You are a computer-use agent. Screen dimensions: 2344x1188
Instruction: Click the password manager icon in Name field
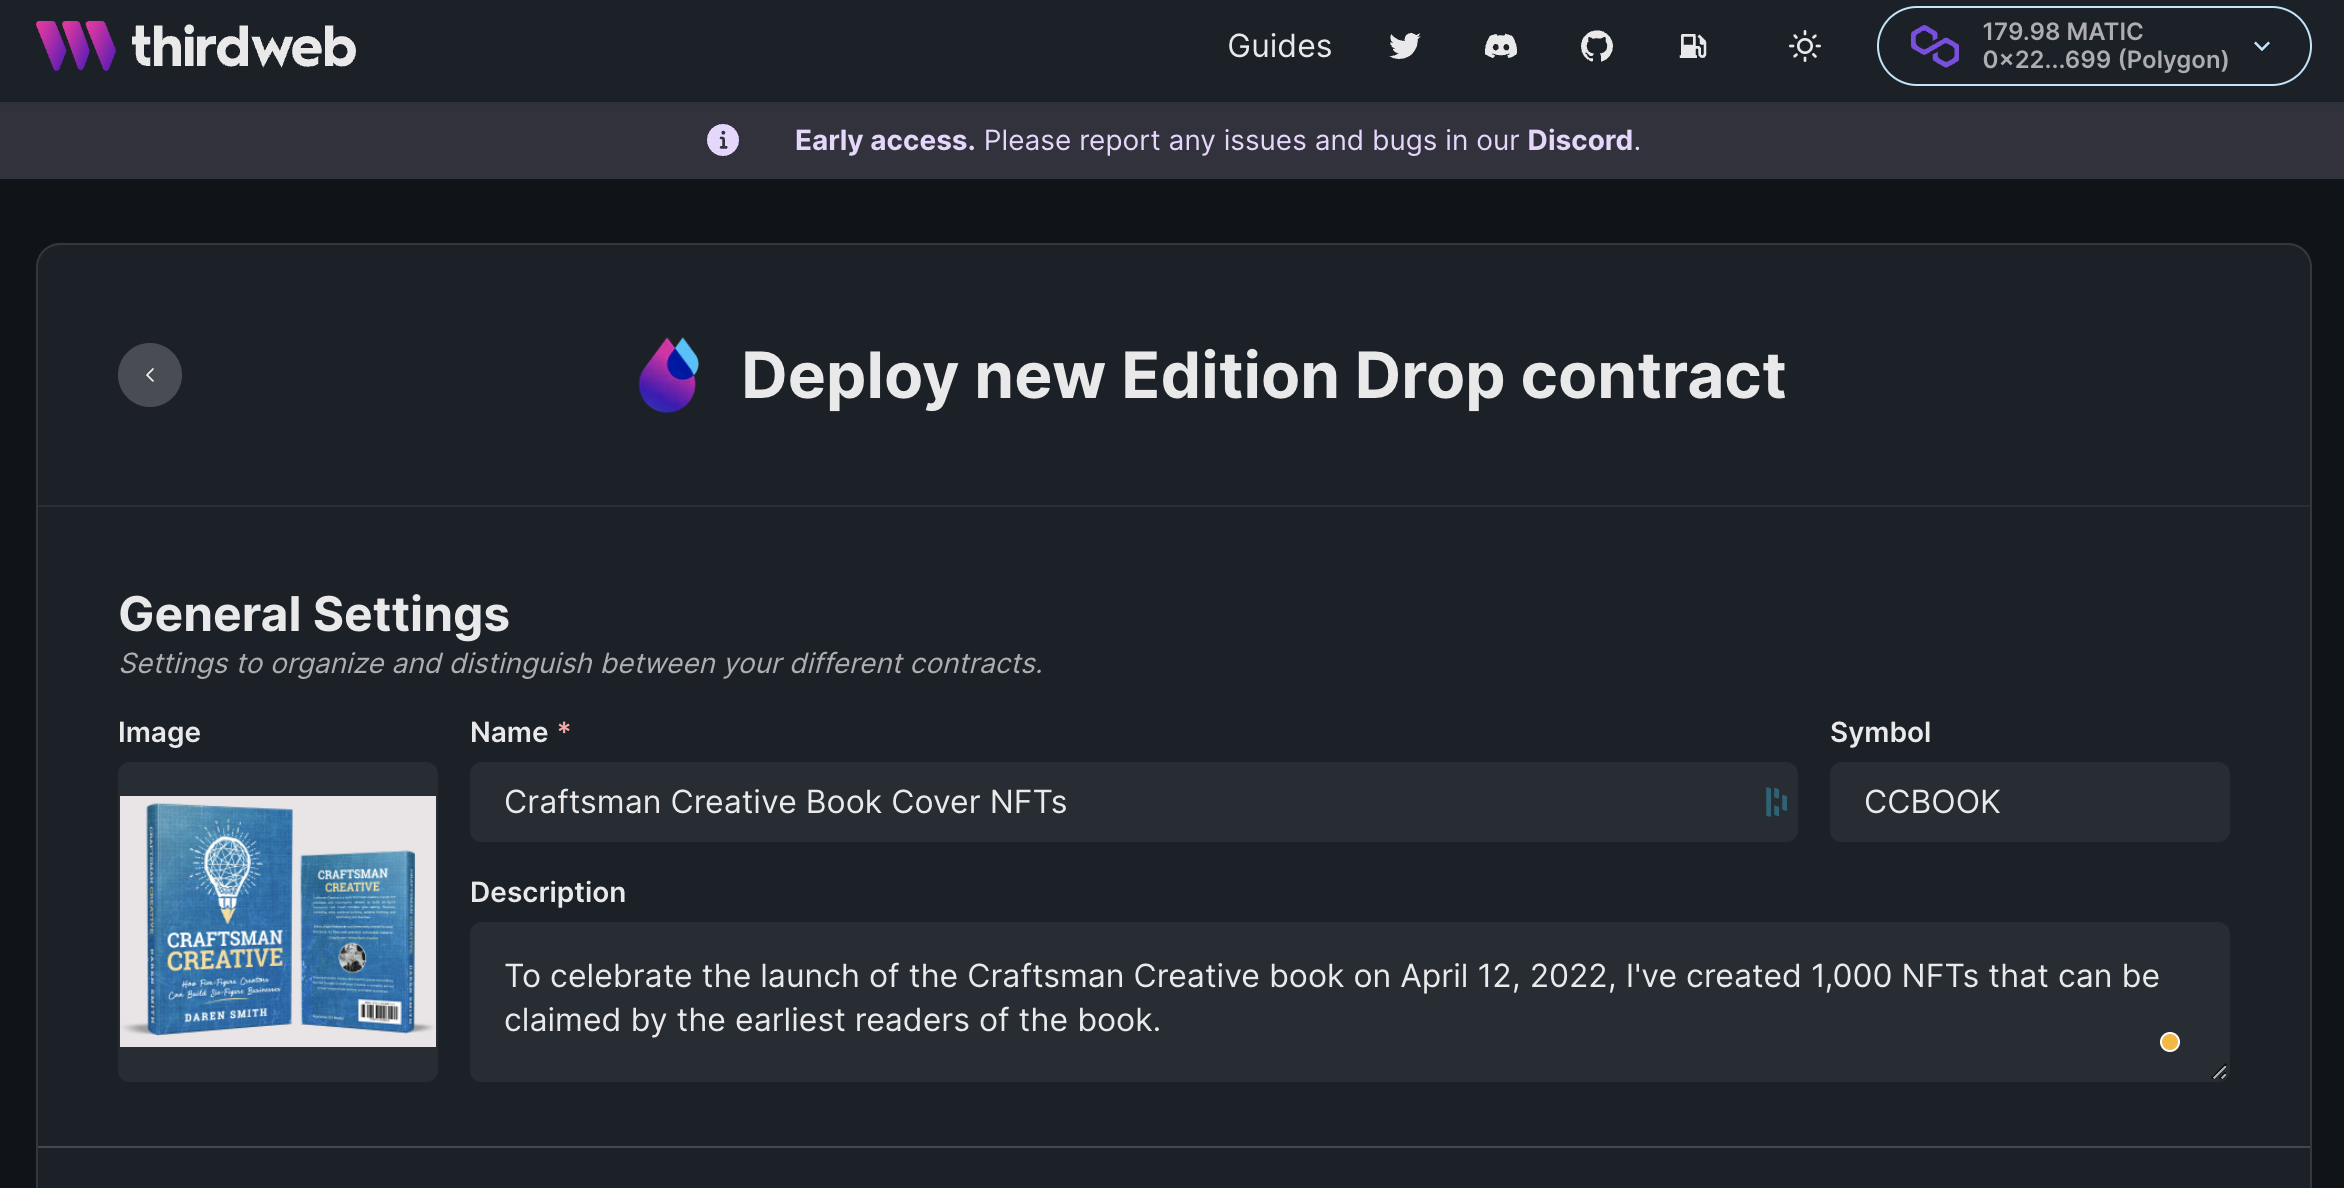tap(1776, 802)
